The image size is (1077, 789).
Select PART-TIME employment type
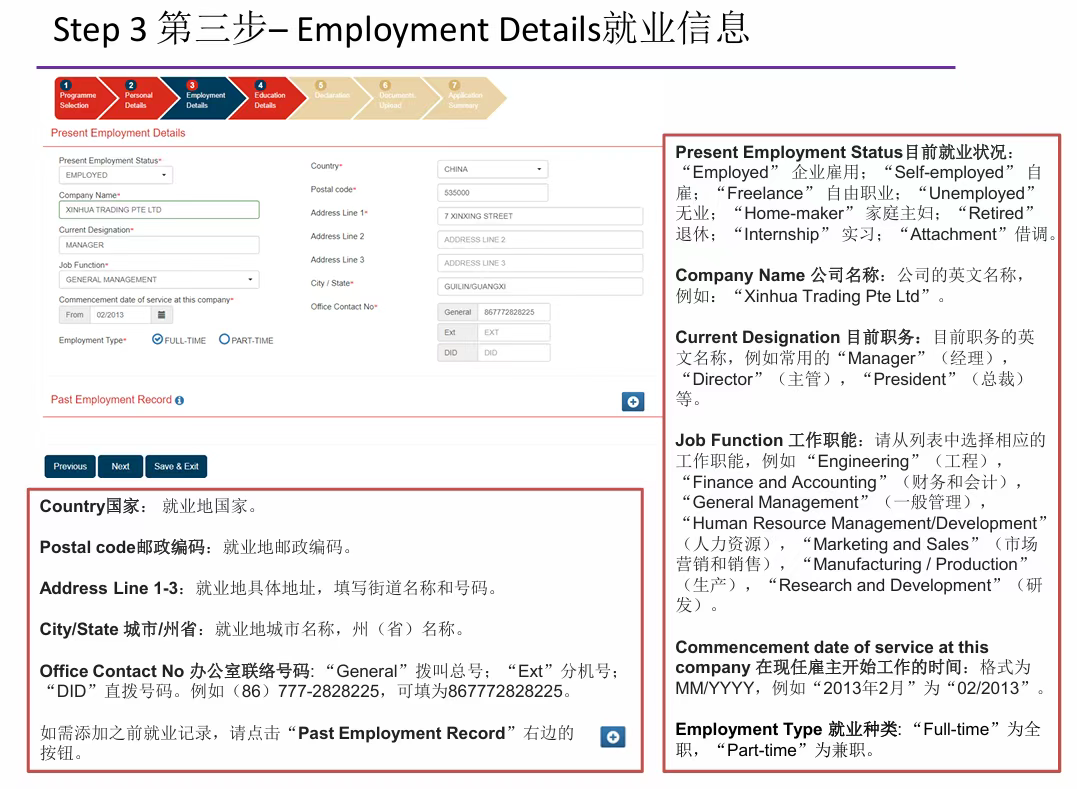click(224, 339)
